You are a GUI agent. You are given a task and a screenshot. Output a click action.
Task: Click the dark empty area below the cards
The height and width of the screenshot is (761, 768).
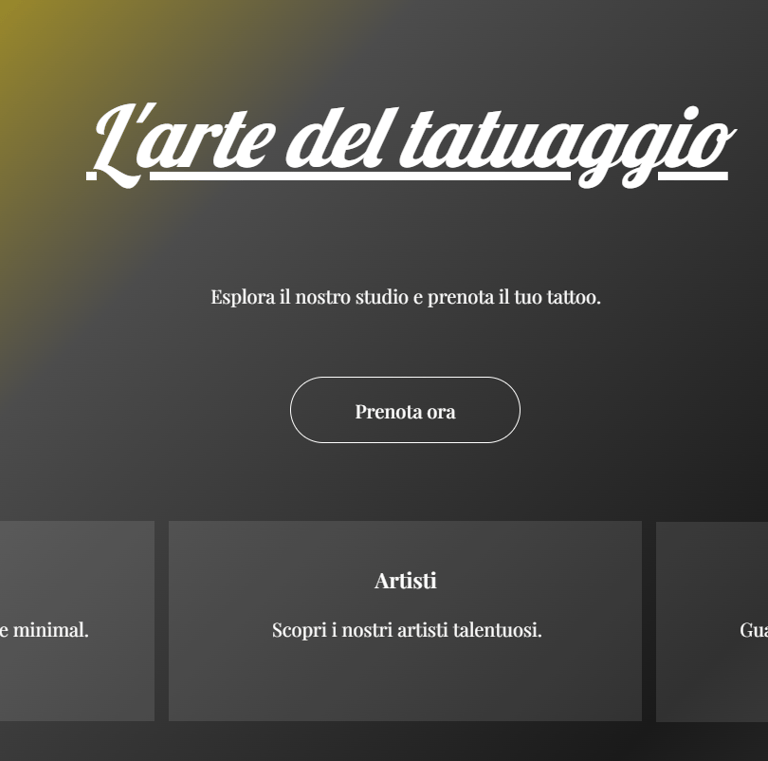pos(384,741)
